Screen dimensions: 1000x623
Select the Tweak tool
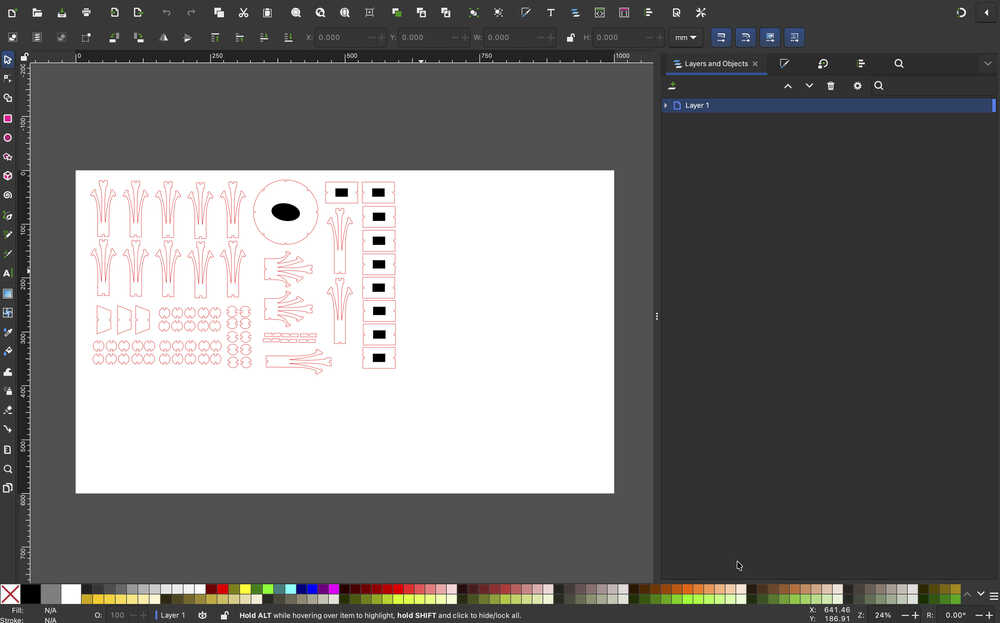tap(8, 371)
